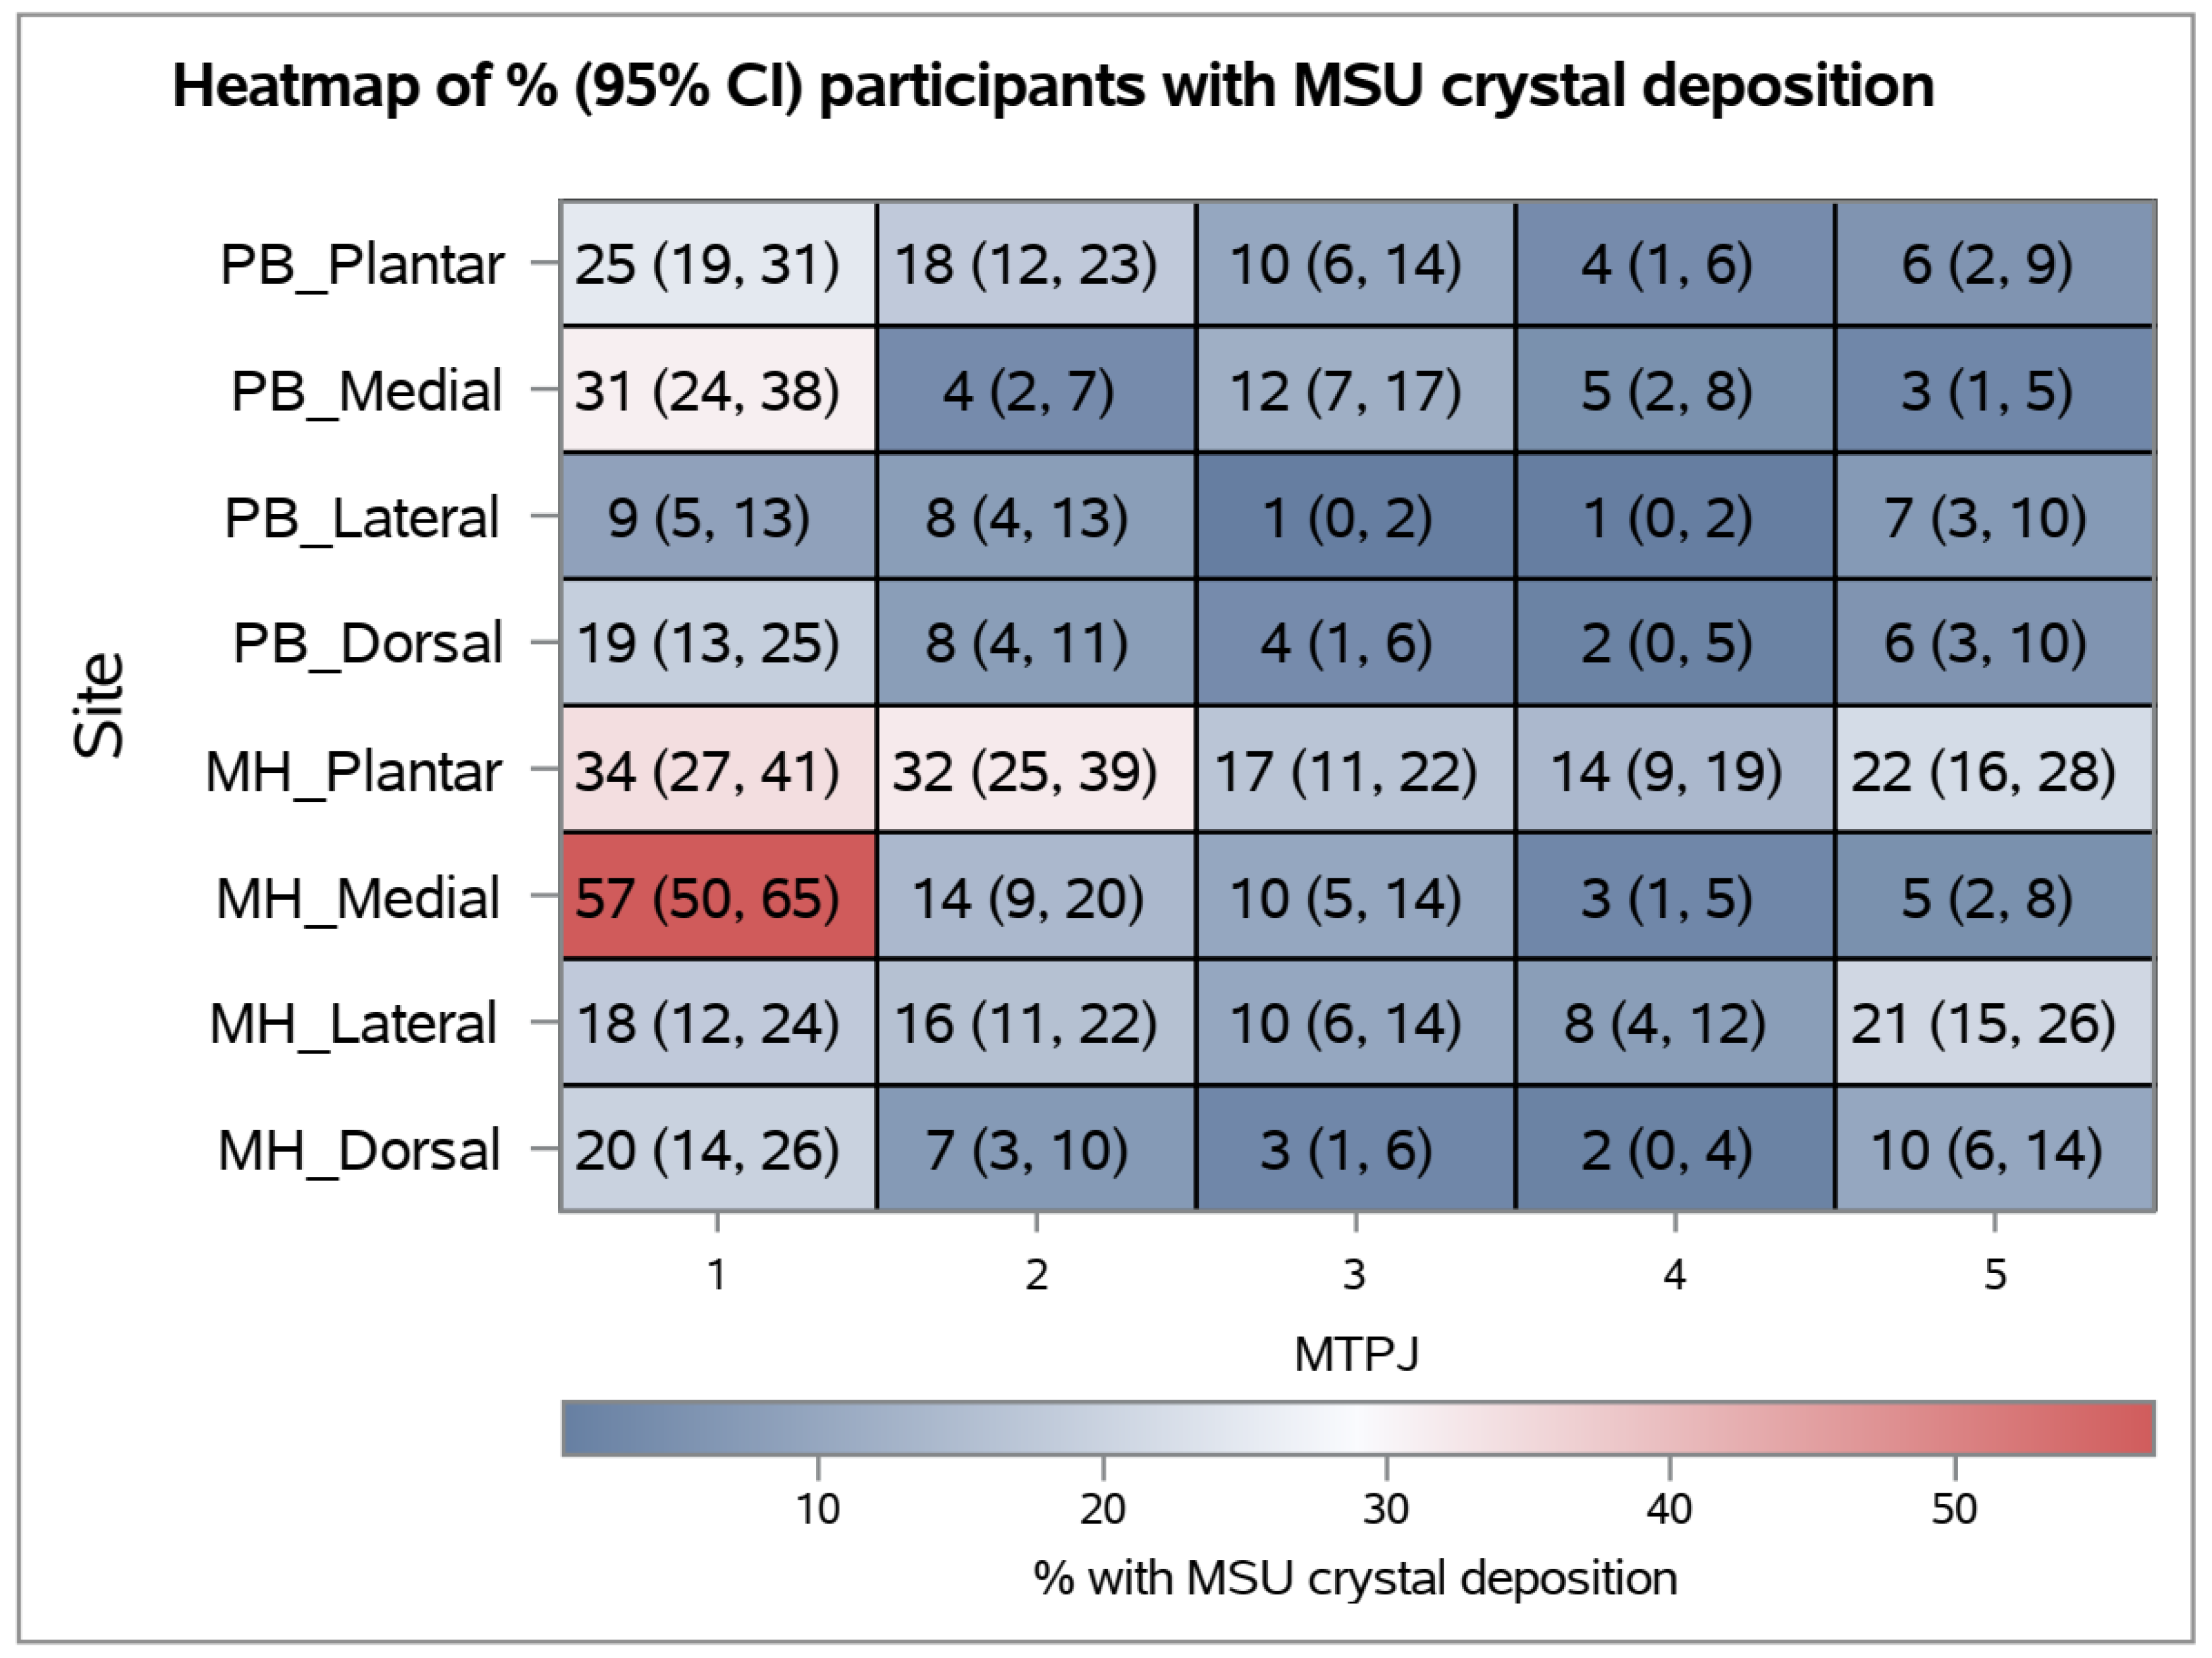Click the Site y-axis title
Image resolution: width=2212 pixels, height=1658 pixels.
pos(100,705)
